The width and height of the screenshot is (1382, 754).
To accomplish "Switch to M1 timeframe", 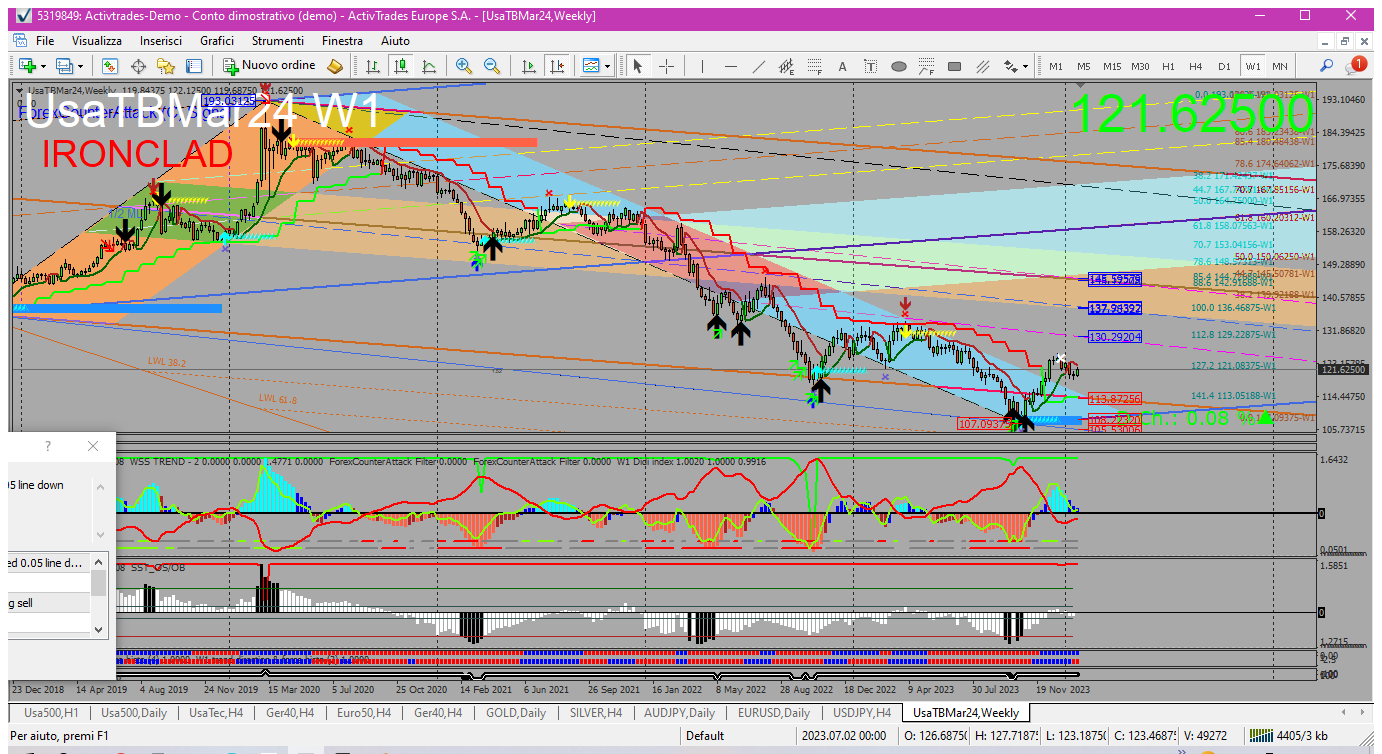I will (x=1056, y=66).
